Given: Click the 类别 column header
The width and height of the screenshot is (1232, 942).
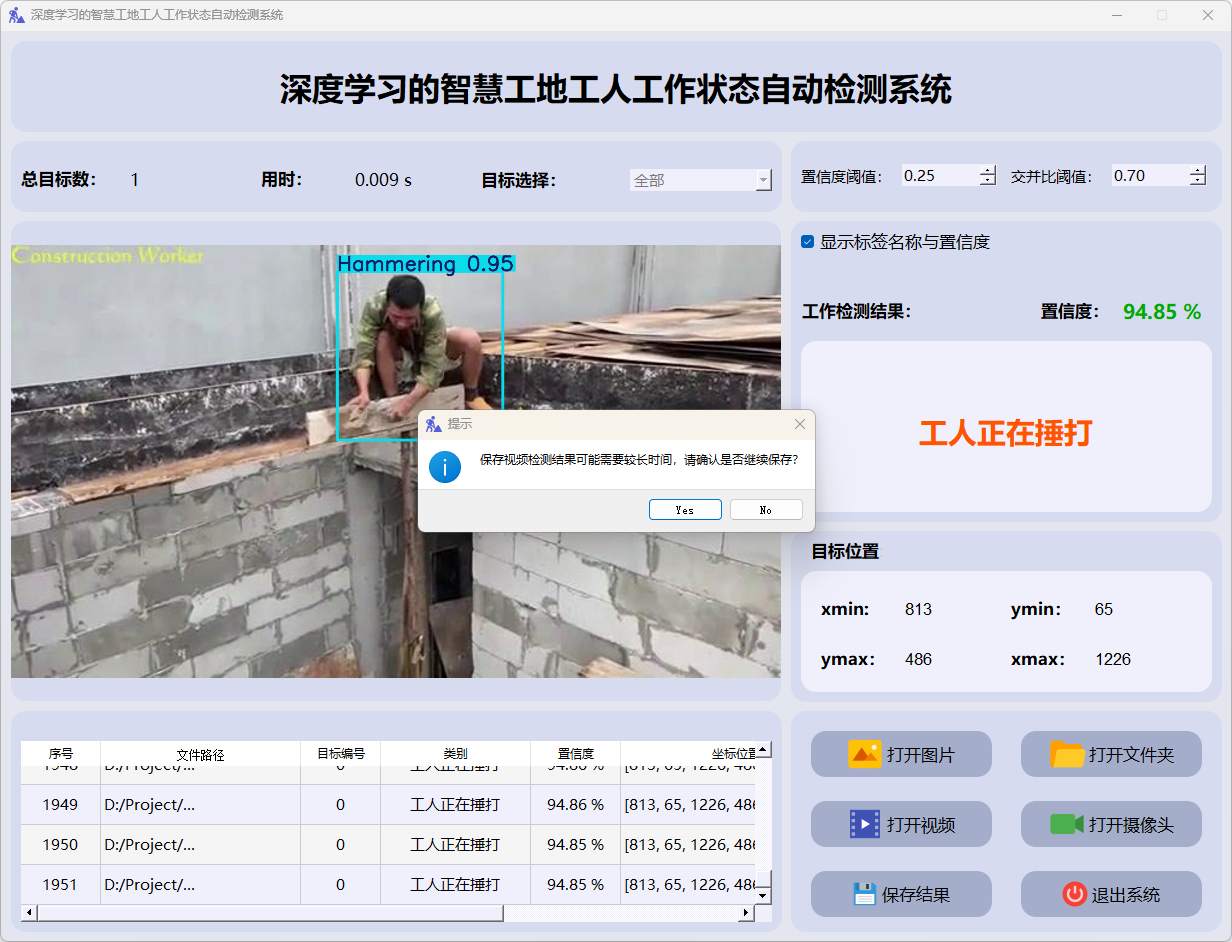Looking at the screenshot, I should pos(455,754).
